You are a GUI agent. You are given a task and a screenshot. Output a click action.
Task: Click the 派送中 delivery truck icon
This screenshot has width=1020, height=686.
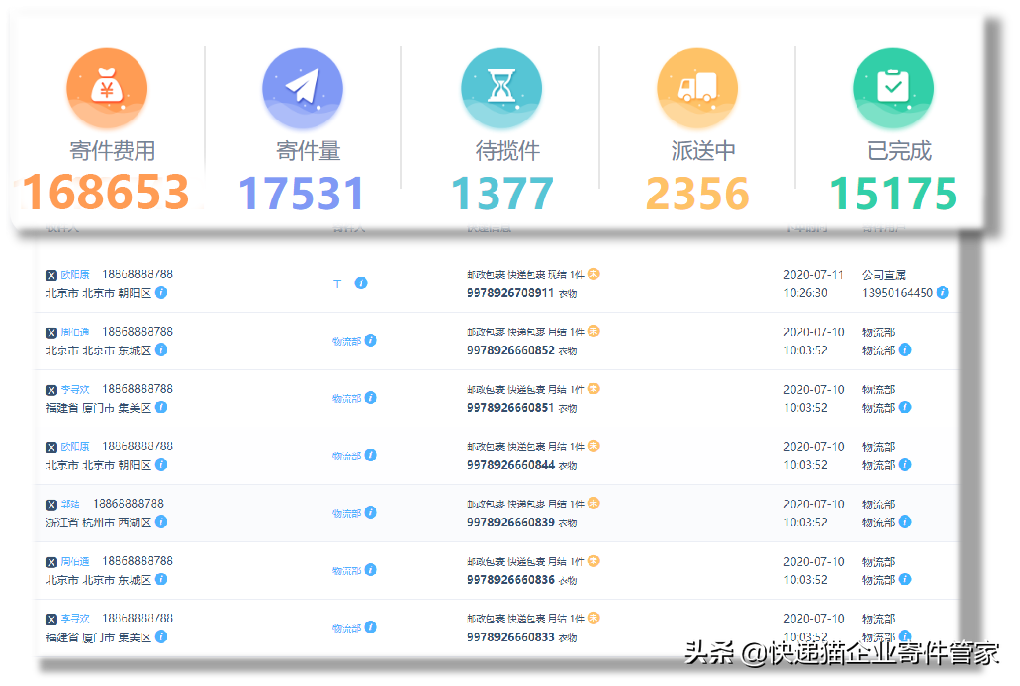click(696, 87)
